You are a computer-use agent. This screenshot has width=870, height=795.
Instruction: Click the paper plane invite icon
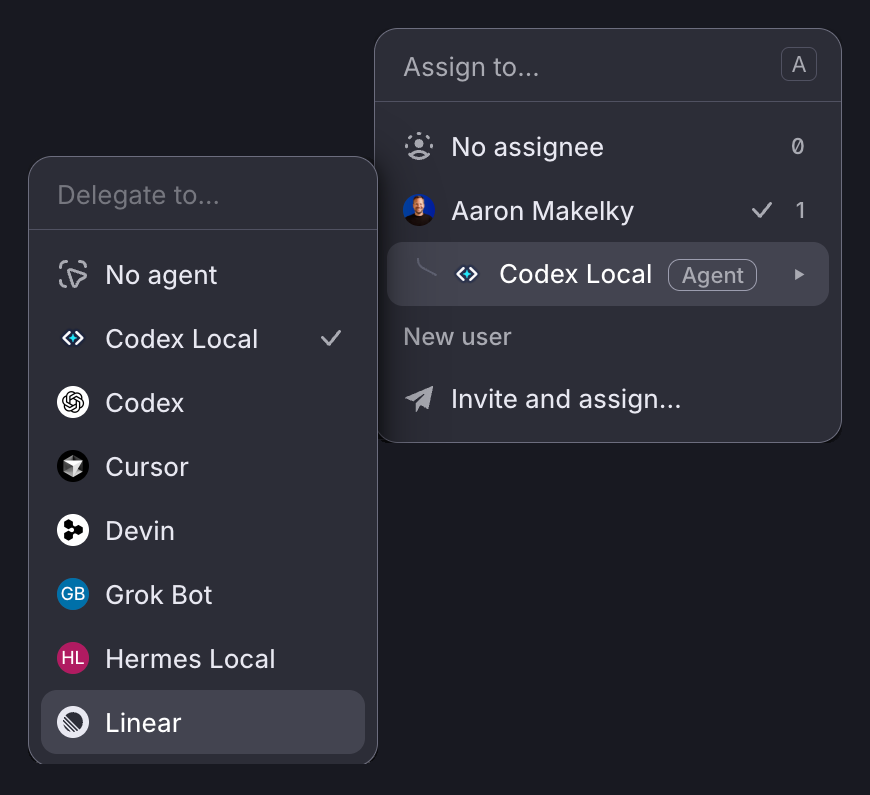[x=419, y=398]
